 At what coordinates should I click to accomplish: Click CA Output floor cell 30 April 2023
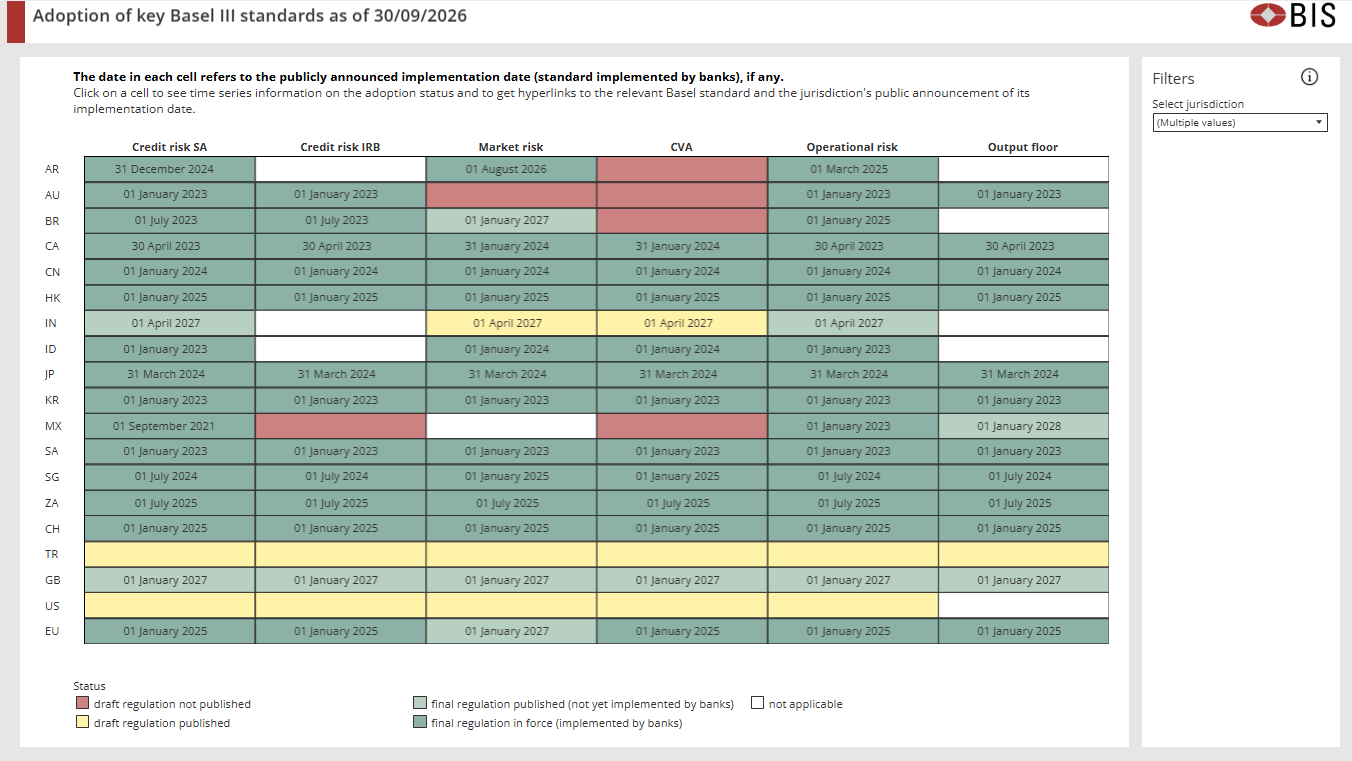click(1023, 246)
